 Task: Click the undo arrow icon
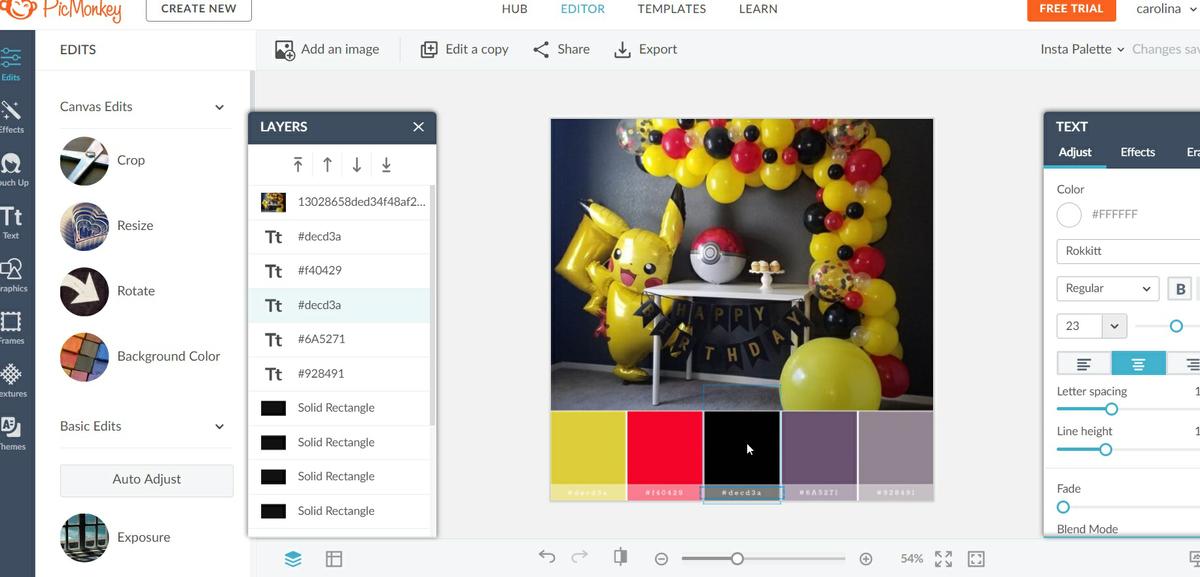546,558
